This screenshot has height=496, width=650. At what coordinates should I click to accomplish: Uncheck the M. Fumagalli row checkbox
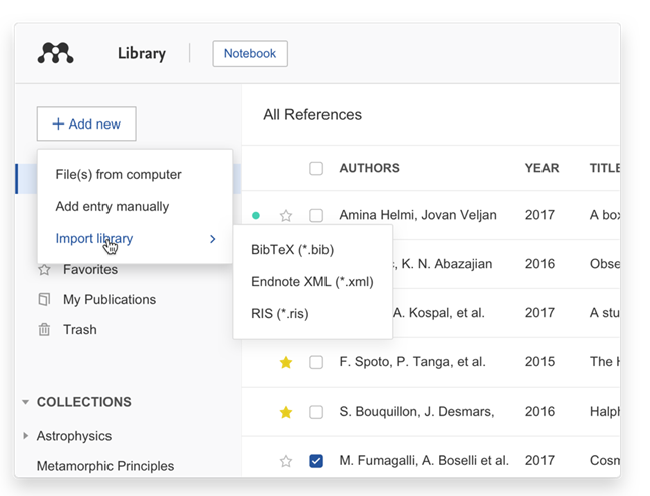tap(316, 461)
